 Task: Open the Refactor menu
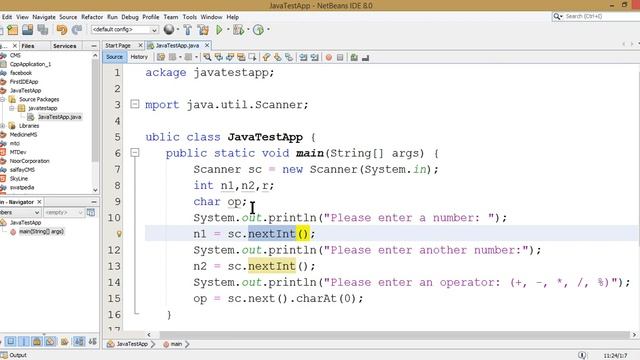pos(92,17)
